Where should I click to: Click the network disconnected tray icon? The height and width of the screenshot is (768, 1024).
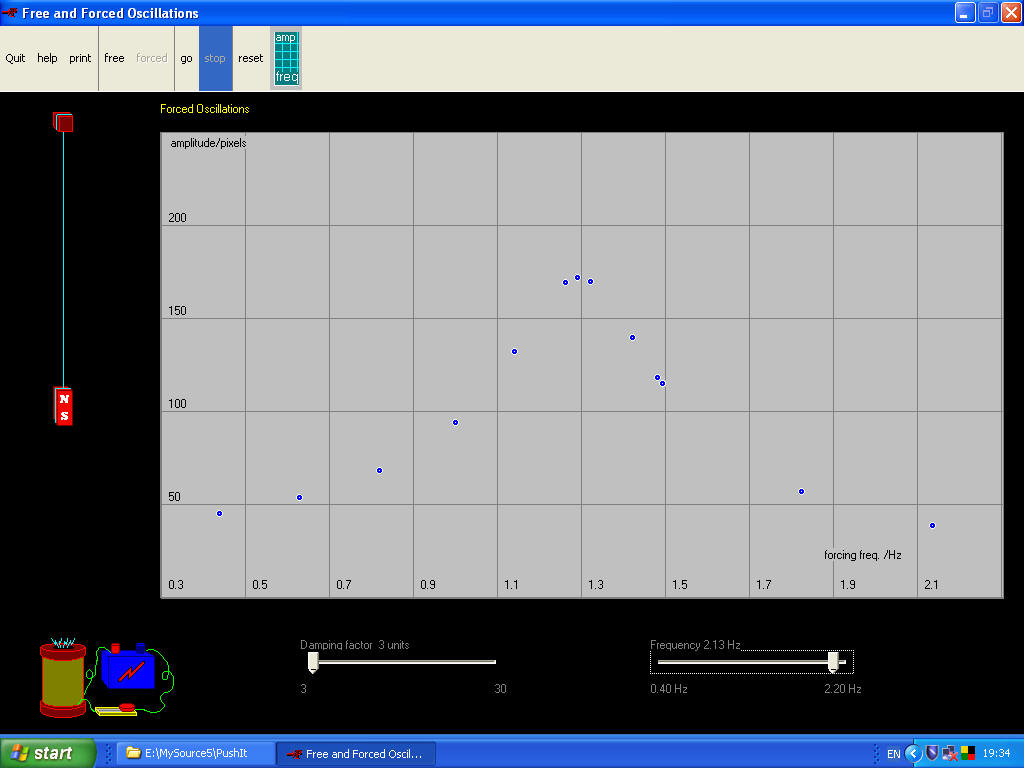coord(949,753)
